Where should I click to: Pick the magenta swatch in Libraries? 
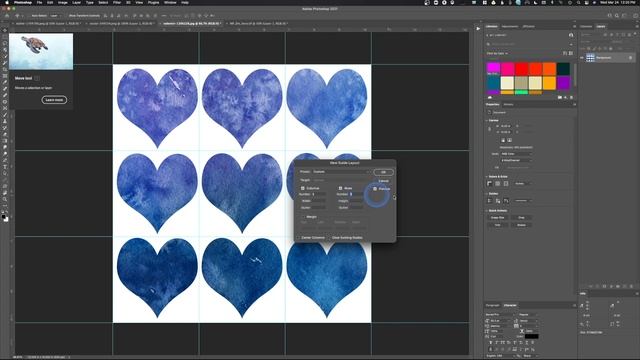point(493,69)
